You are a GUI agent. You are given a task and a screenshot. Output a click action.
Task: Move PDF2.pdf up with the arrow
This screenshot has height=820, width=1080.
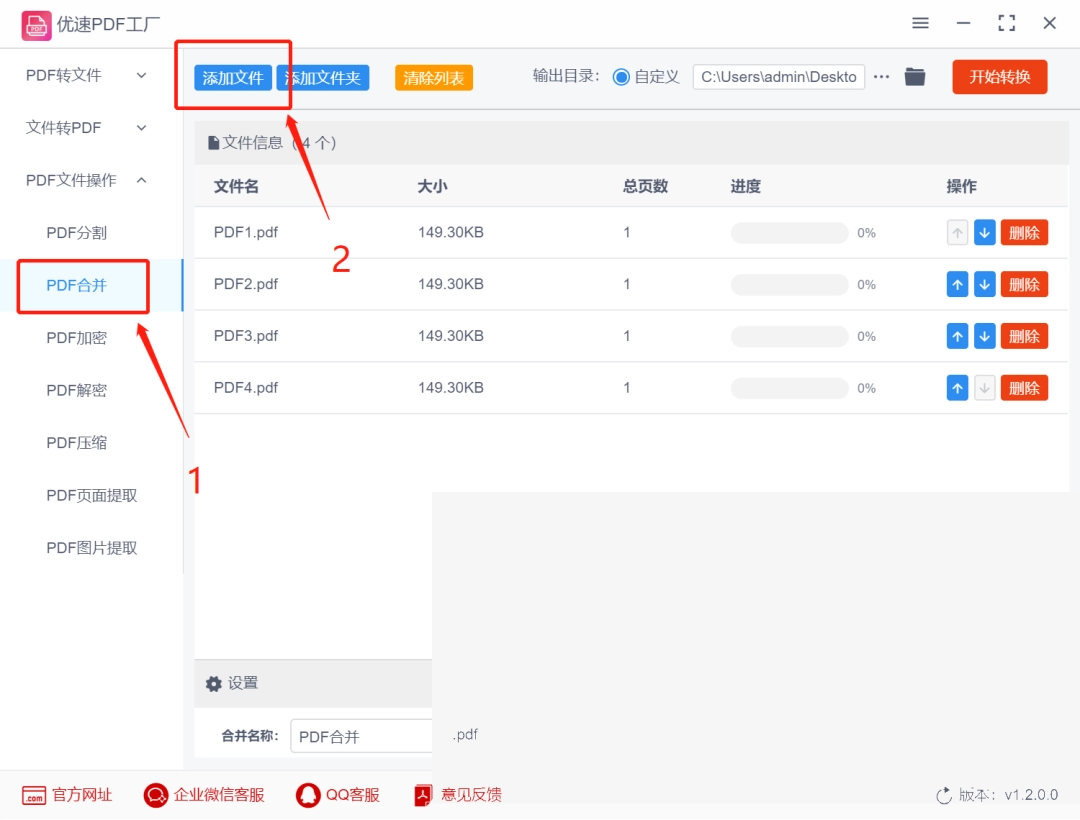(957, 284)
